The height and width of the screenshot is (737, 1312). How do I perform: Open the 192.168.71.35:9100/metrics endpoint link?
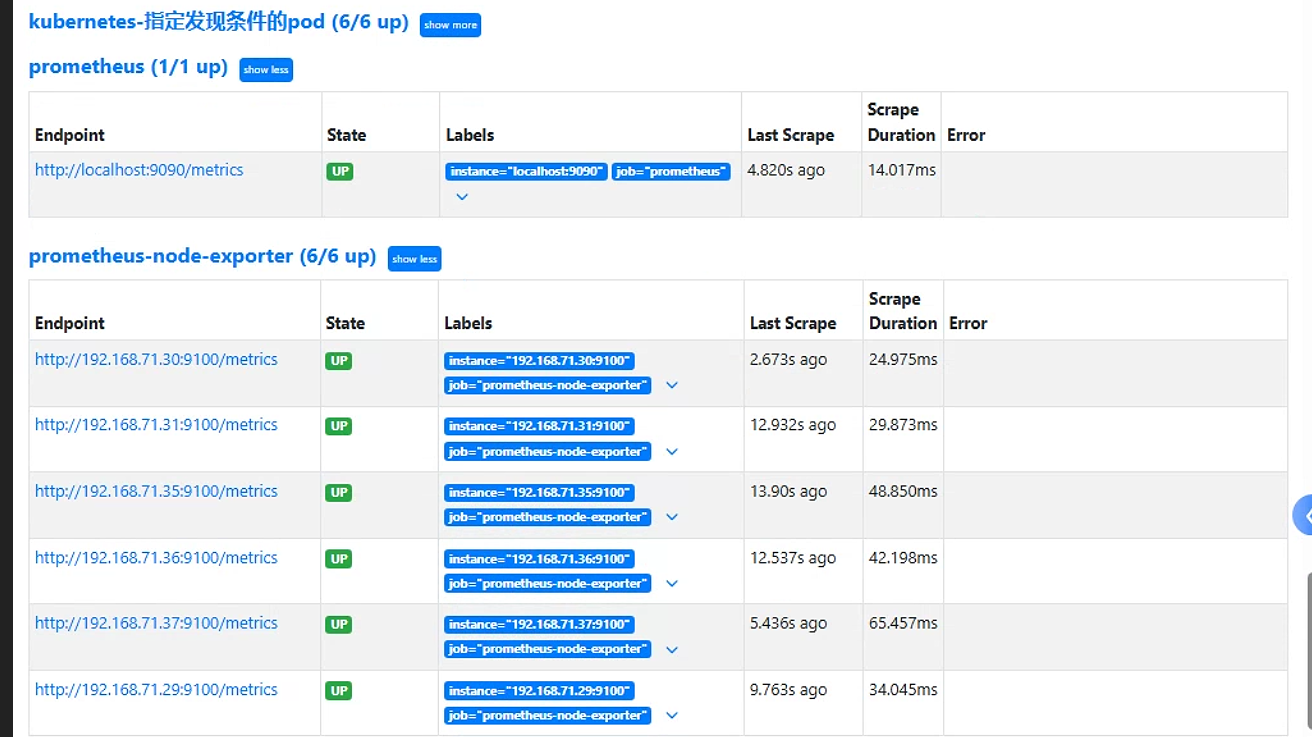[x=156, y=491]
